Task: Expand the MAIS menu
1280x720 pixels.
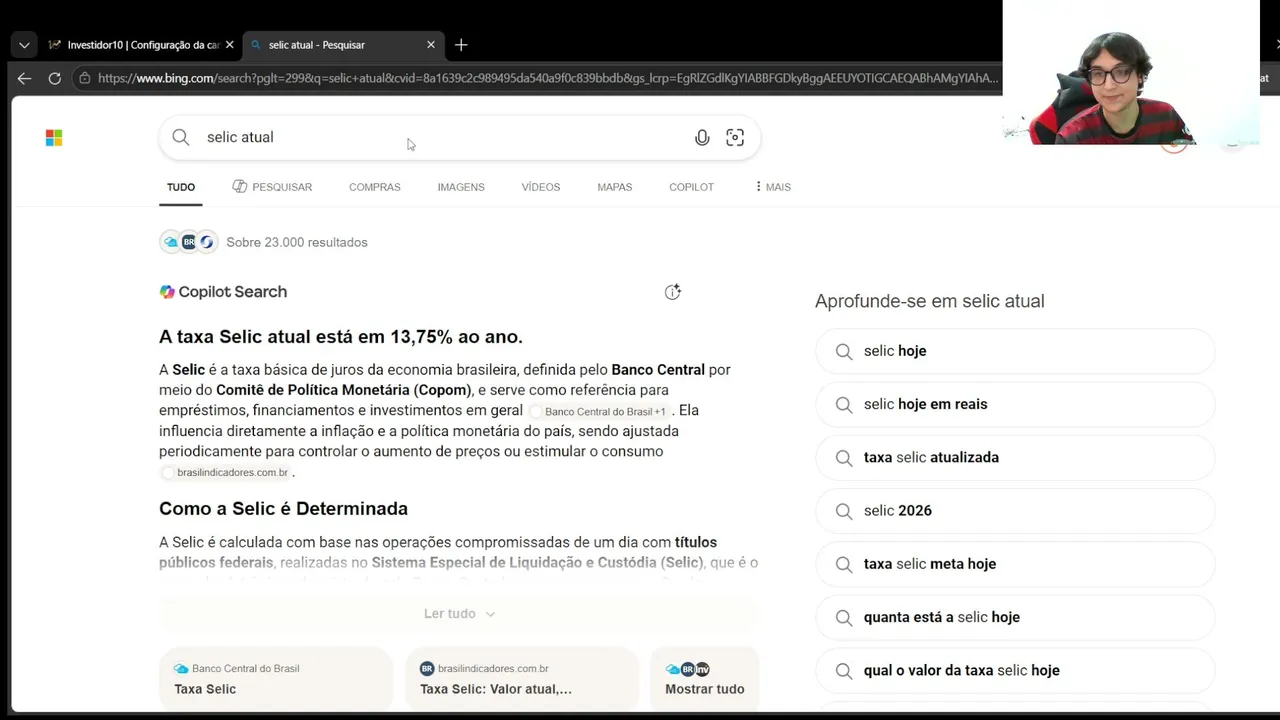Action: (773, 187)
